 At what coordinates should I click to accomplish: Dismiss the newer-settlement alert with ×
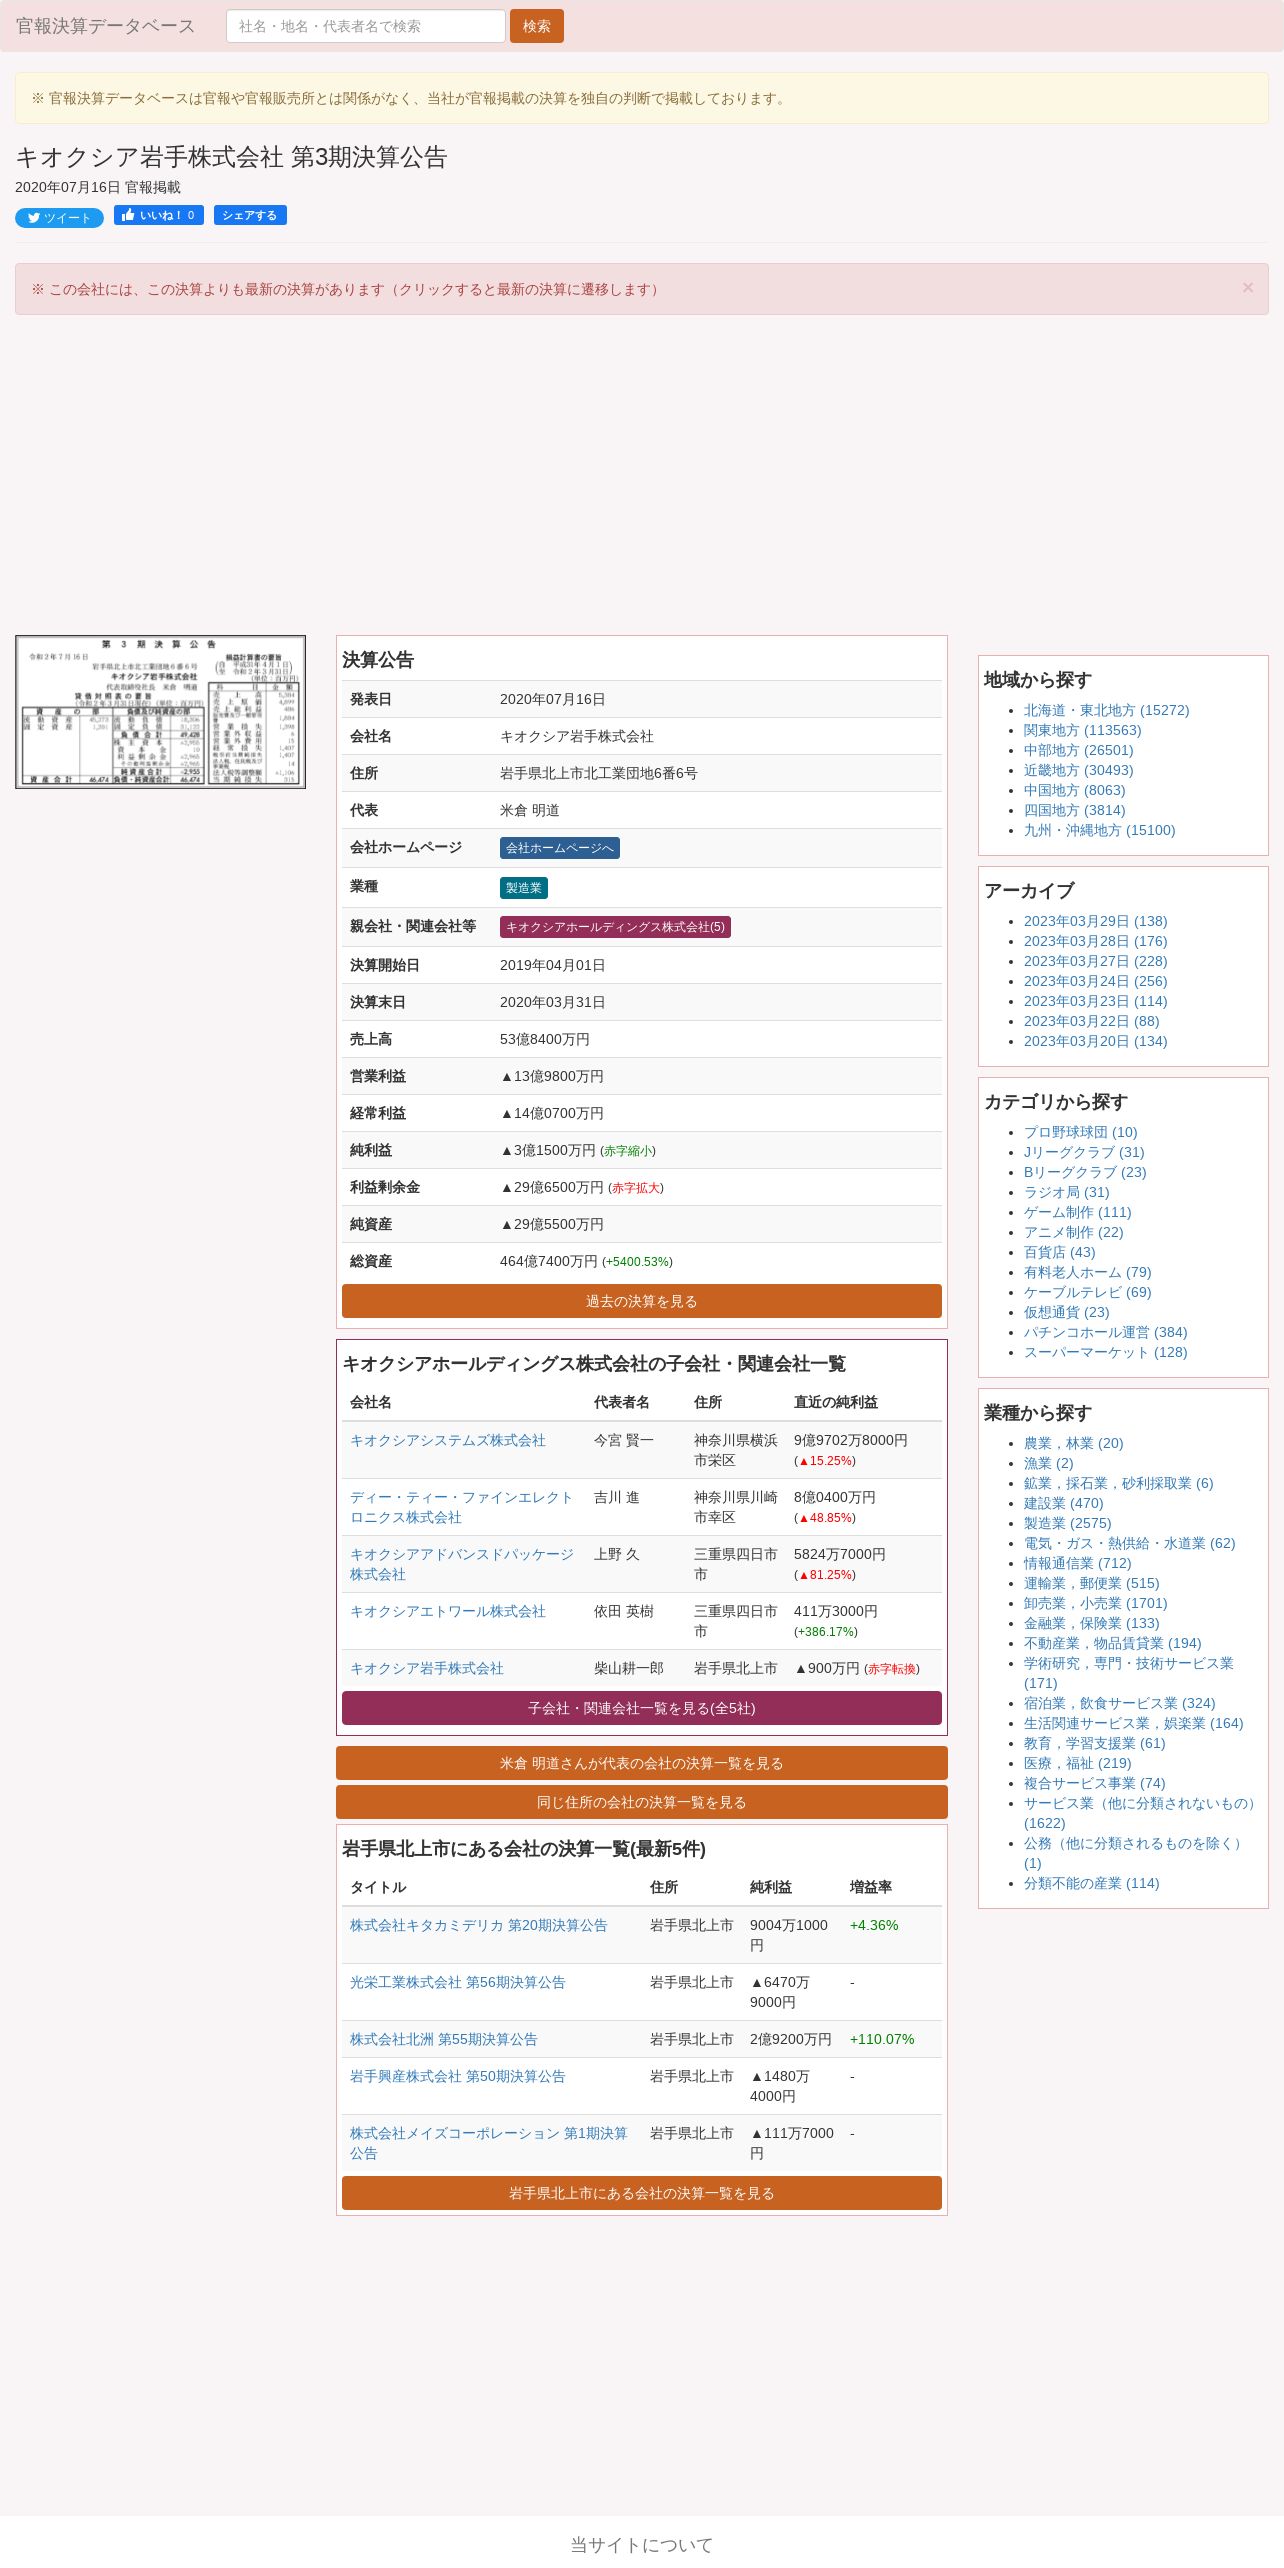click(x=1247, y=288)
